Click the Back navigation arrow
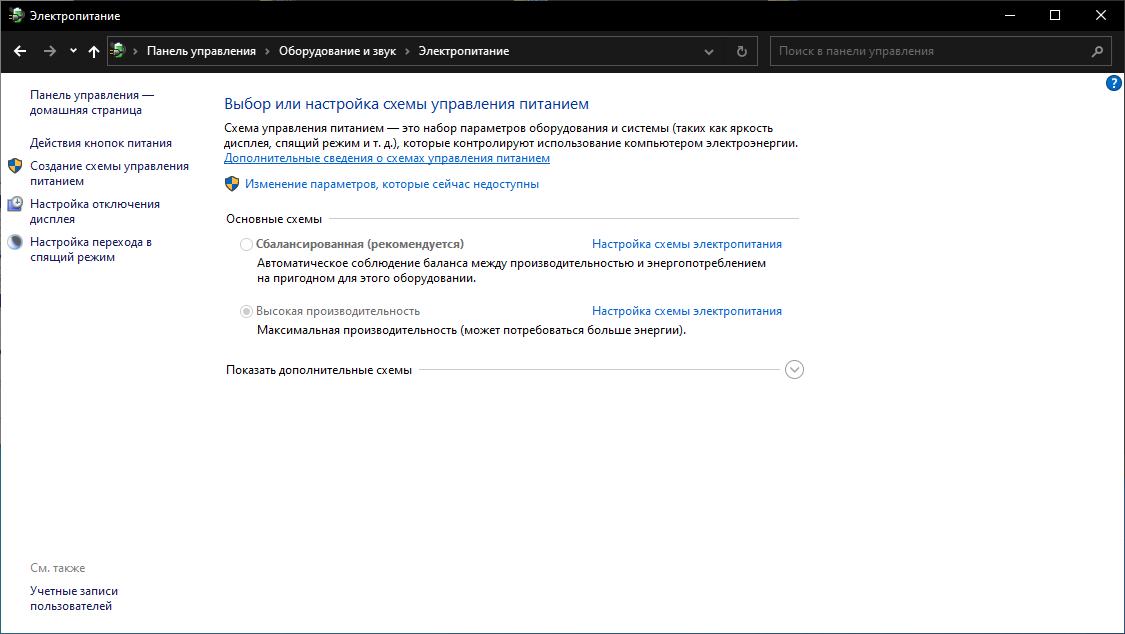Screen dimensions: 1125x634 pos(20,51)
